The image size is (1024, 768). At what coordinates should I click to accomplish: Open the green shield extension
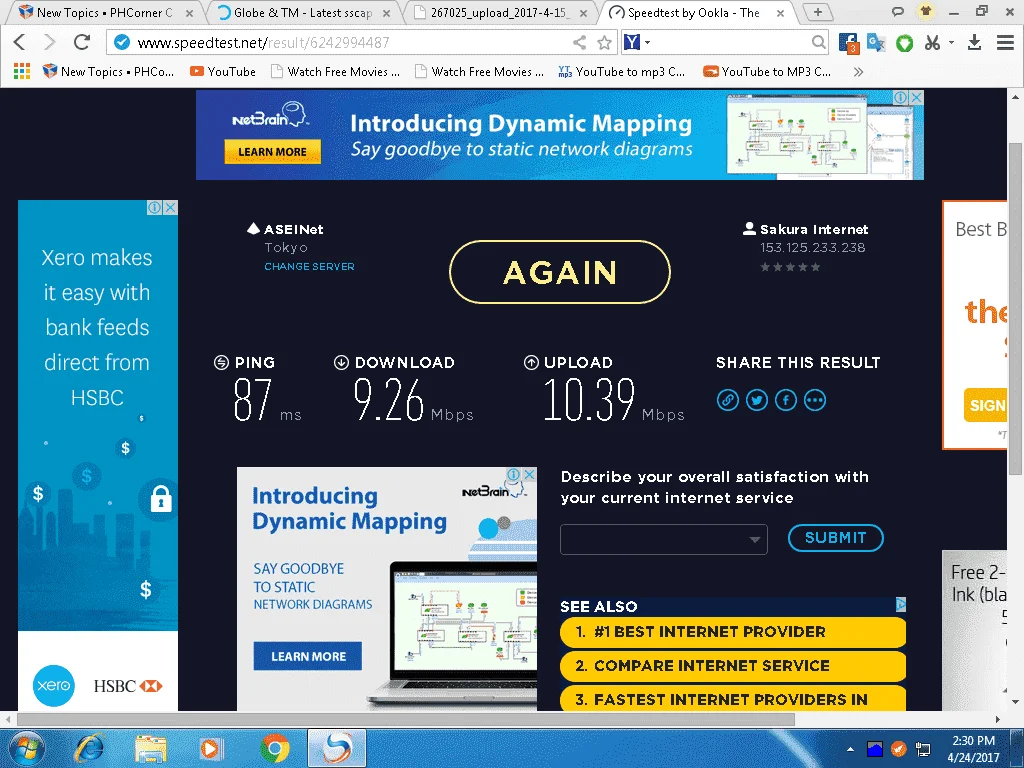click(904, 43)
